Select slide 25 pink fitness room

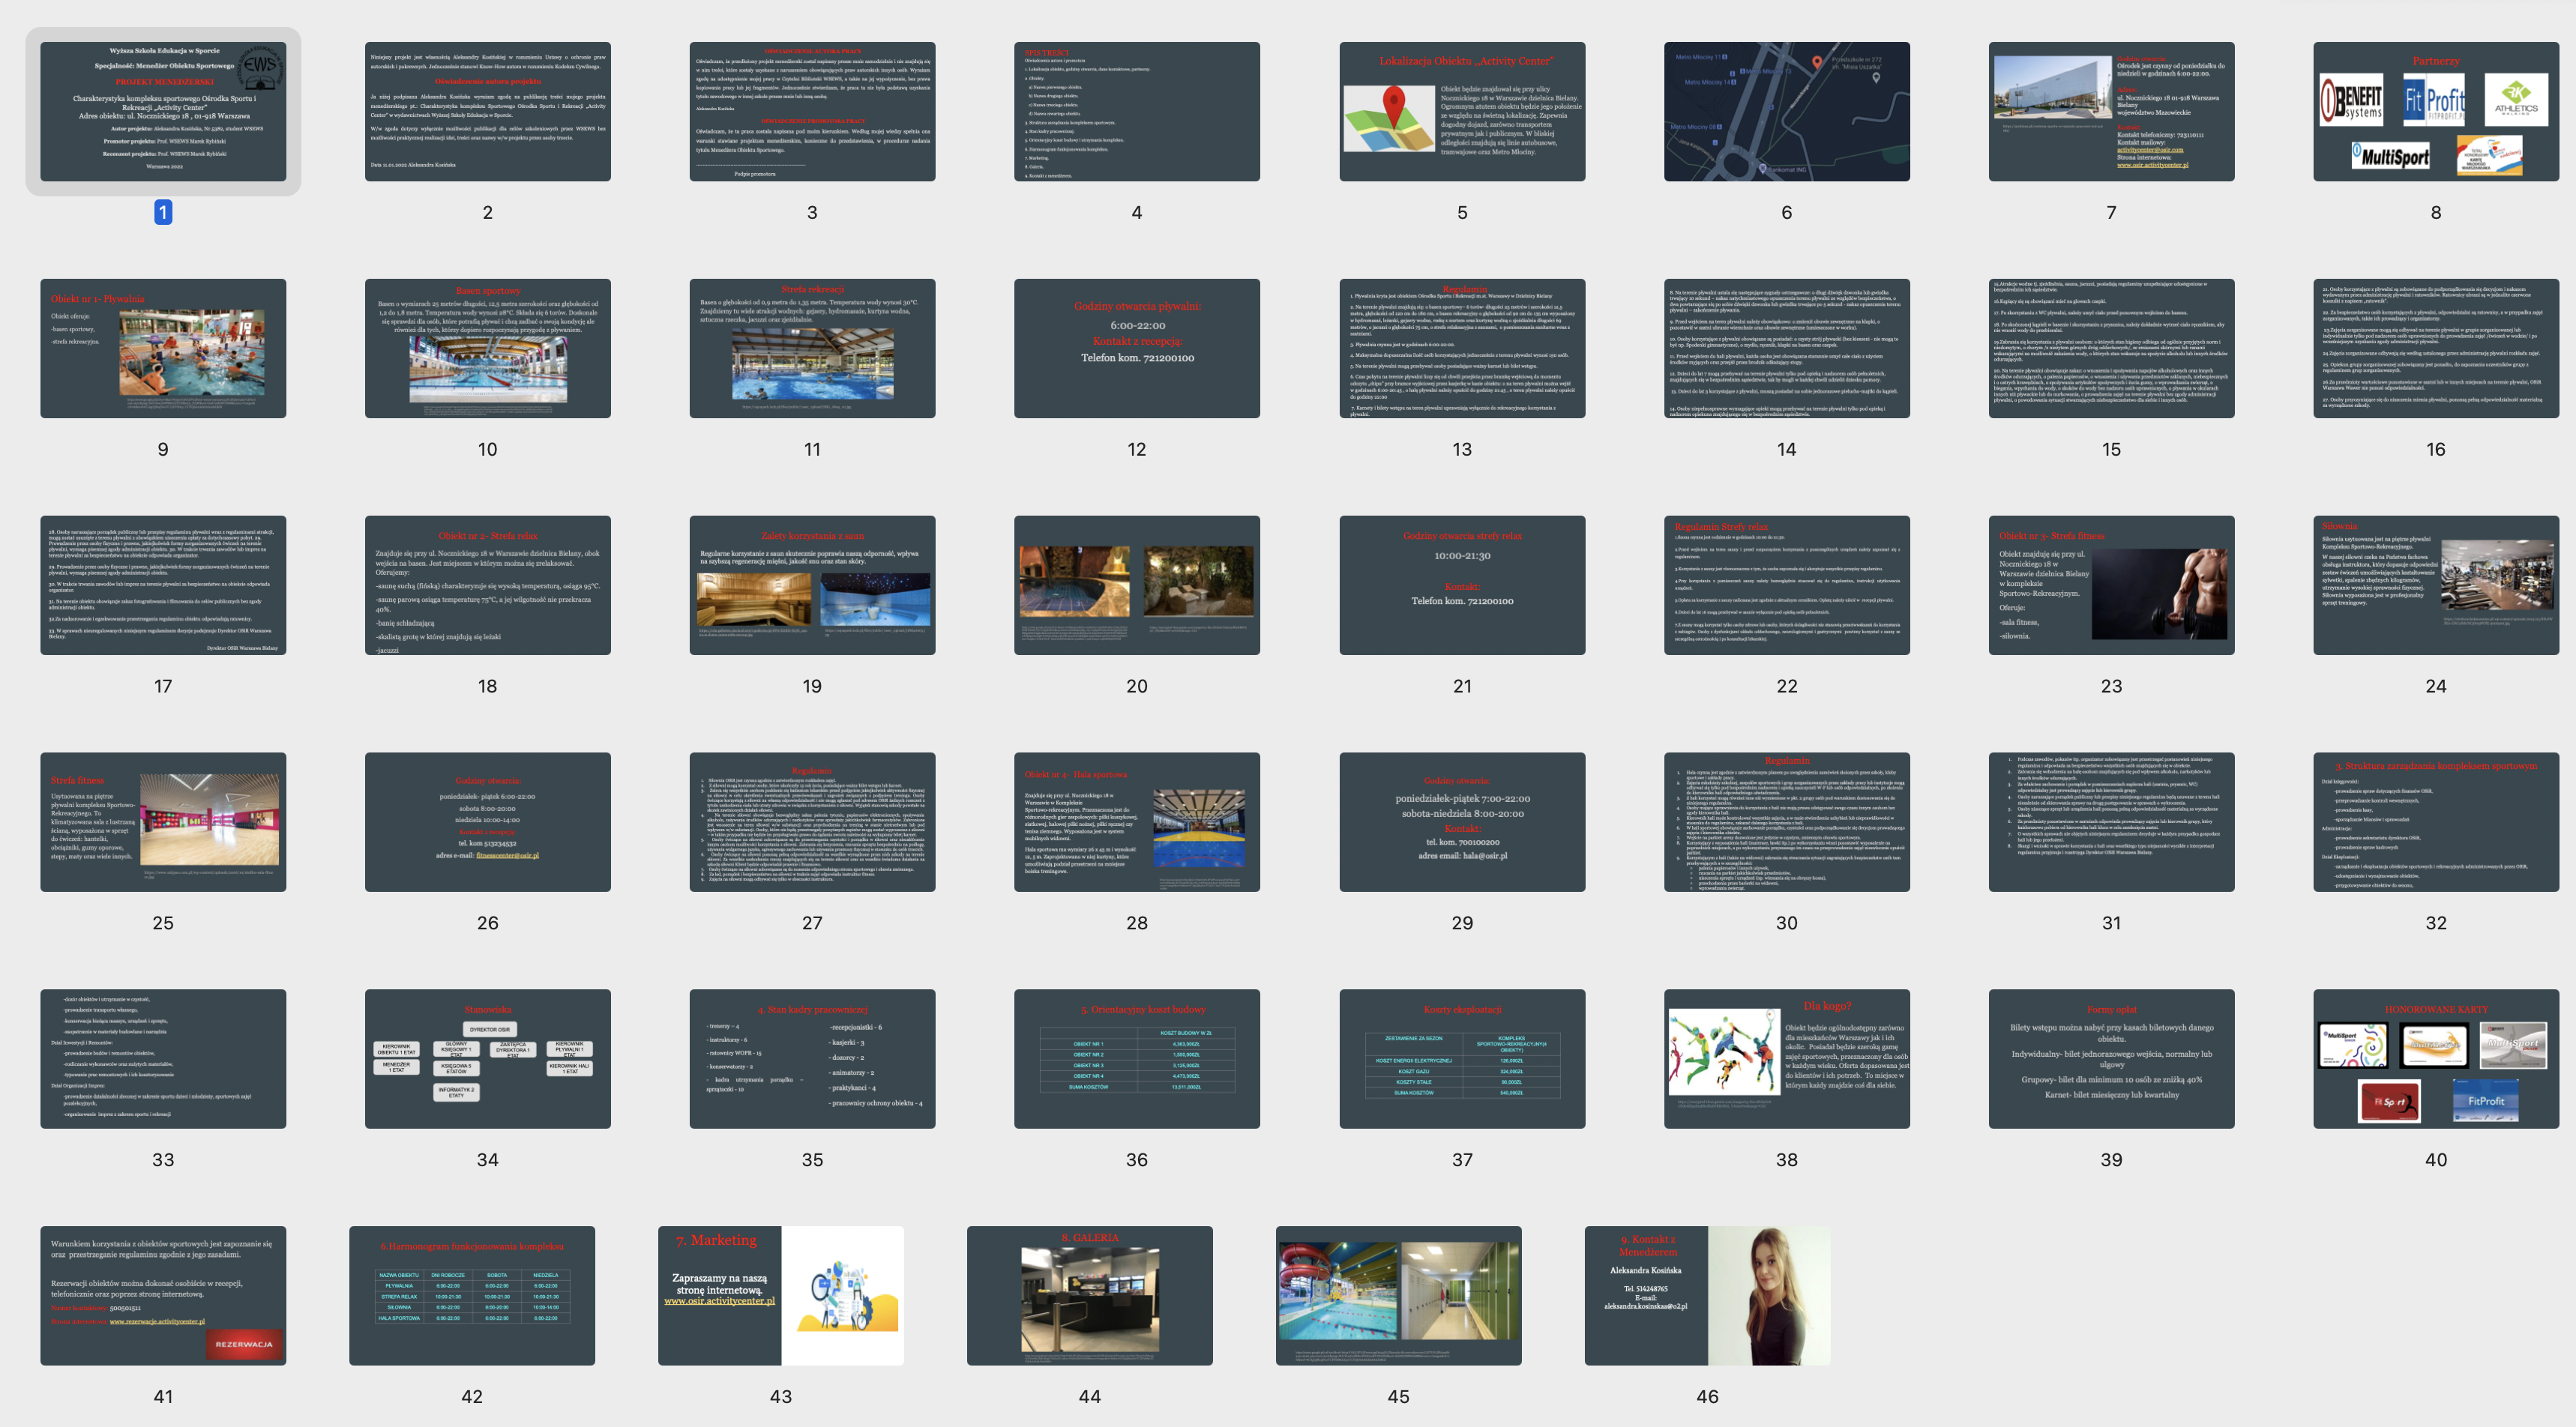pyautogui.click(x=163, y=822)
